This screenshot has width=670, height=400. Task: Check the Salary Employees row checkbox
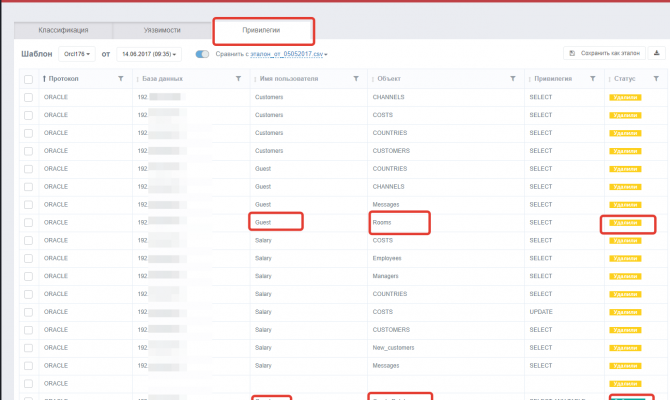click(x=29, y=259)
